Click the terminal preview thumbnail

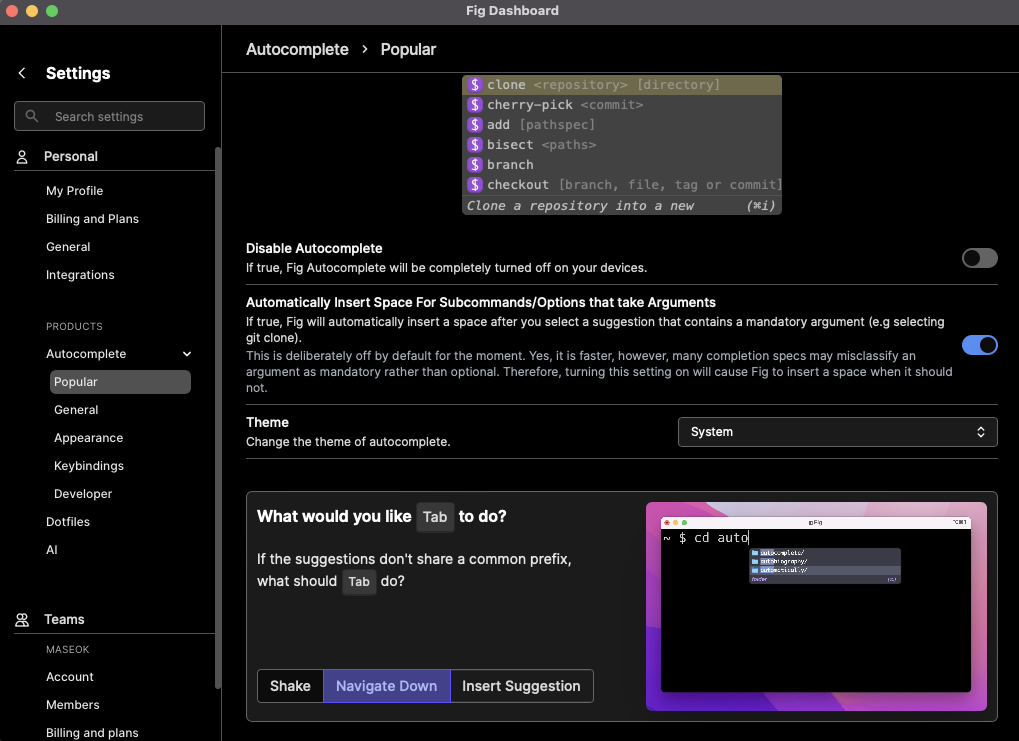coord(816,606)
